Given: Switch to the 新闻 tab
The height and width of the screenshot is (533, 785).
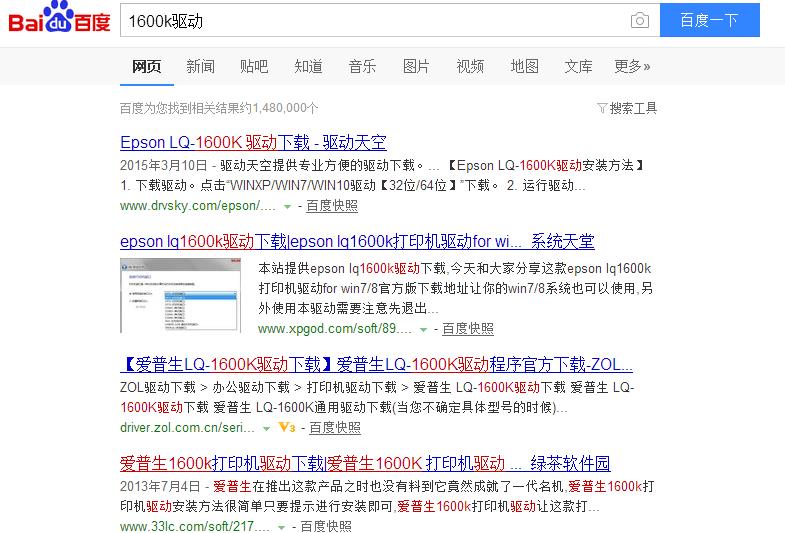Looking at the screenshot, I should [x=200, y=66].
